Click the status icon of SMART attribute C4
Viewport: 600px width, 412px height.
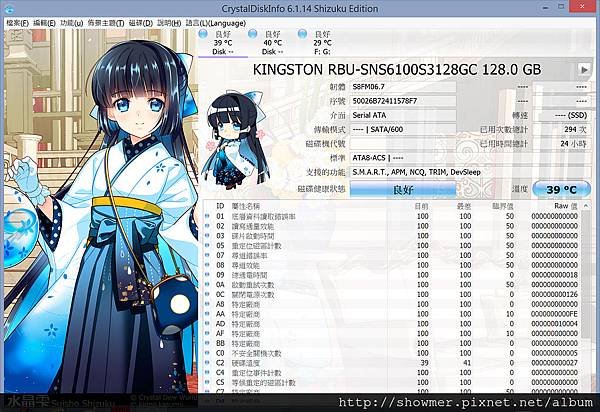pos(207,372)
